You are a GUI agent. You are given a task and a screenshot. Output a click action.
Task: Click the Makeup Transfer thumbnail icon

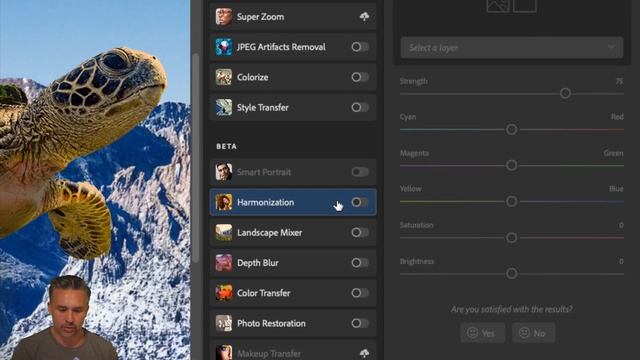tap(224, 353)
